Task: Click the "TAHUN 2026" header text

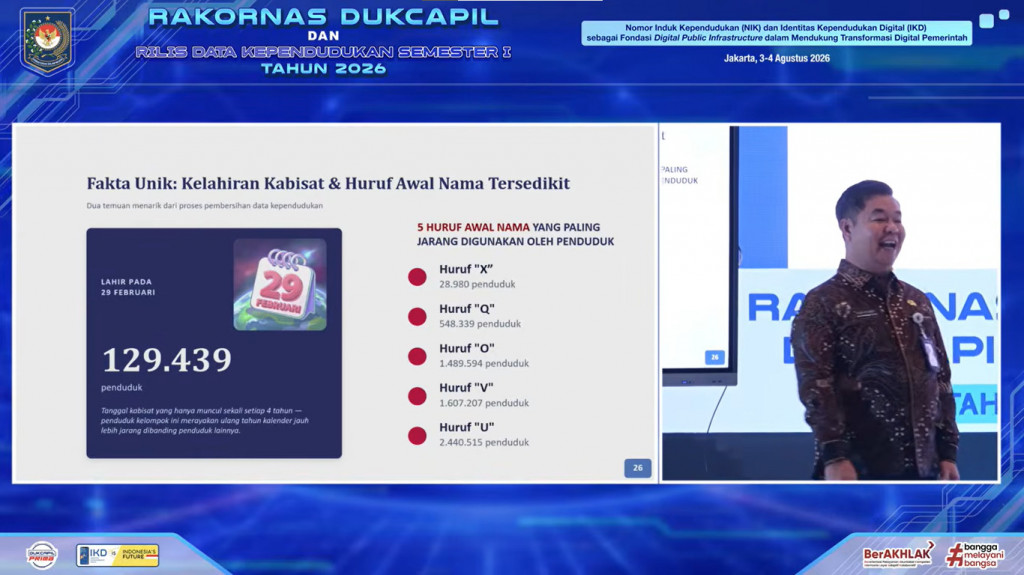Action: click(x=324, y=69)
